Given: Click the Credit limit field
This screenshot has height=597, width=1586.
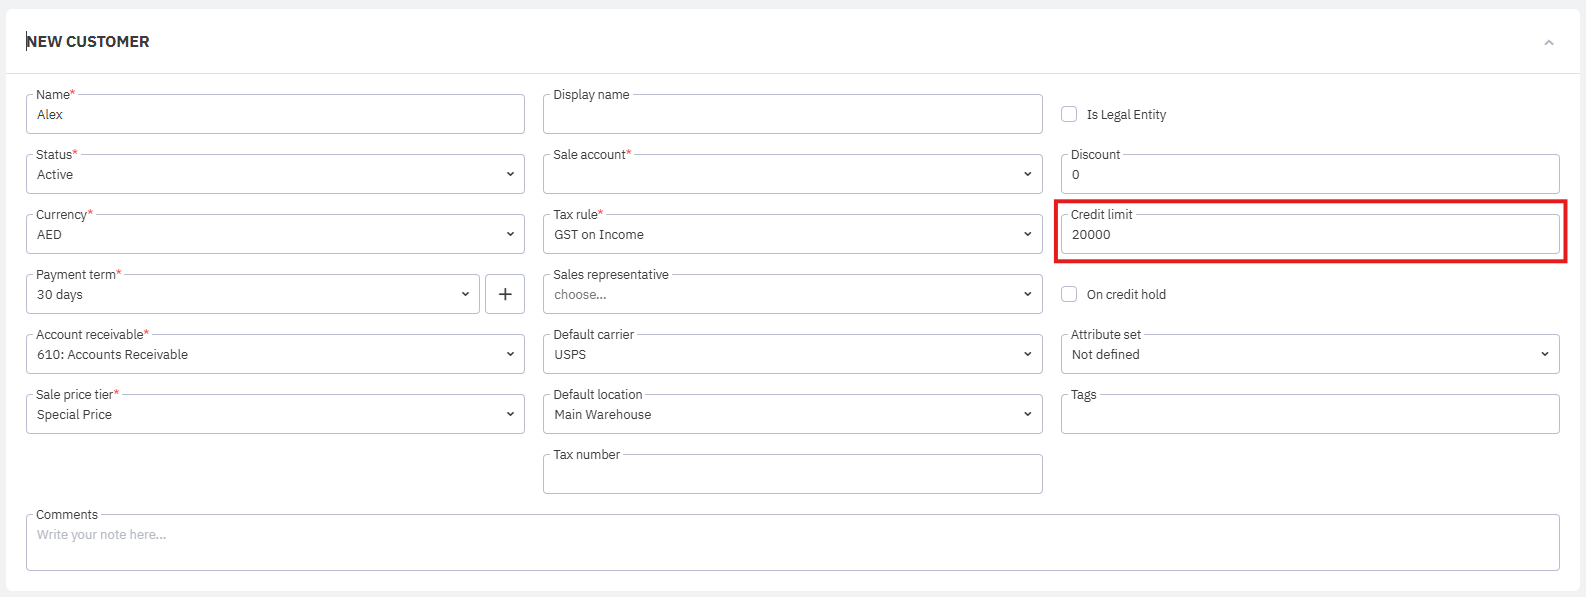Looking at the screenshot, I should (1309, 235).
